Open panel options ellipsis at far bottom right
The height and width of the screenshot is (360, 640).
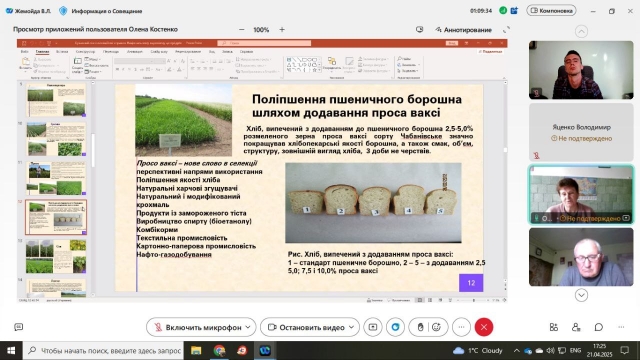tap(621, 327)
